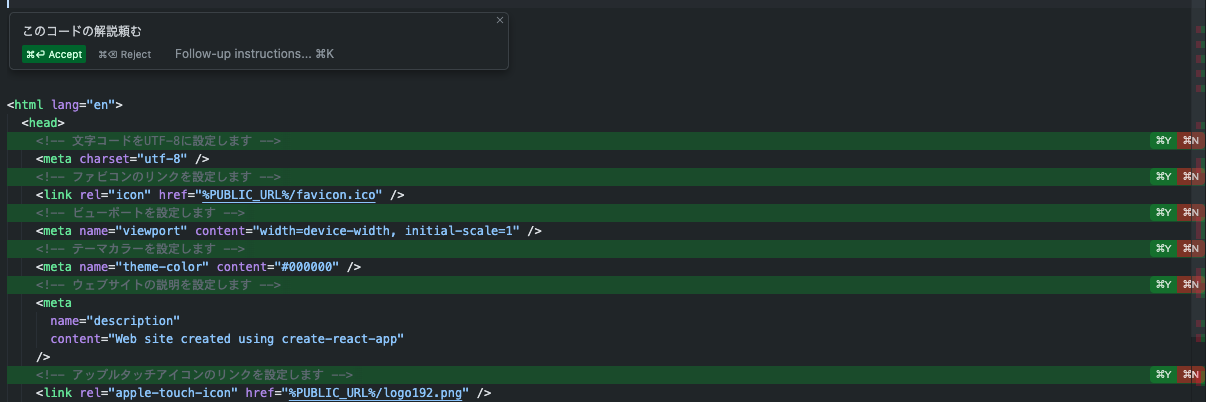Screen dimensions: 1206x402
Task: Click the green Accept button
Action: tap(54, 54)
